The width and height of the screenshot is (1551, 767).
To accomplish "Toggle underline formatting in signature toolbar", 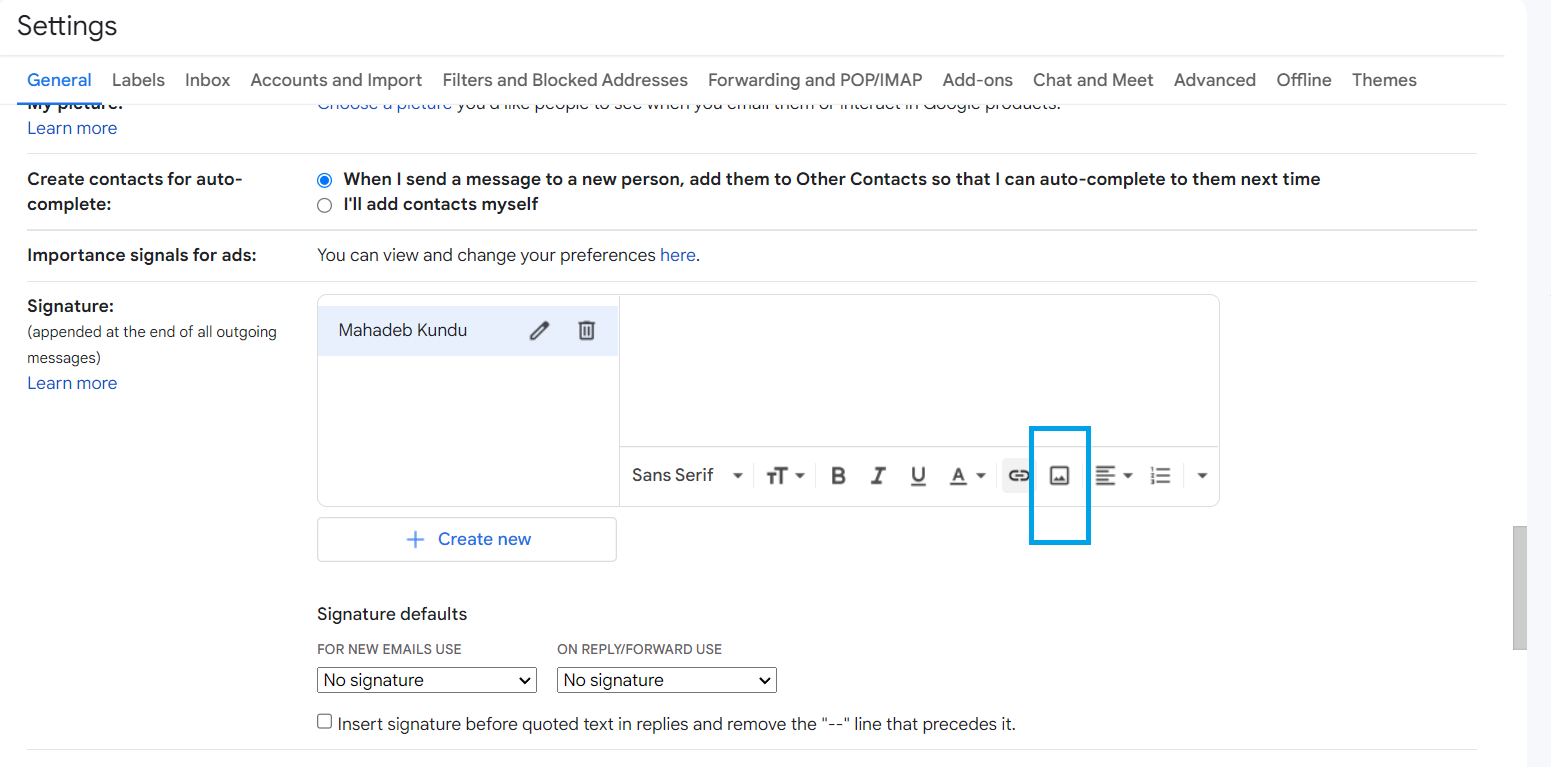I will (918, 476).
